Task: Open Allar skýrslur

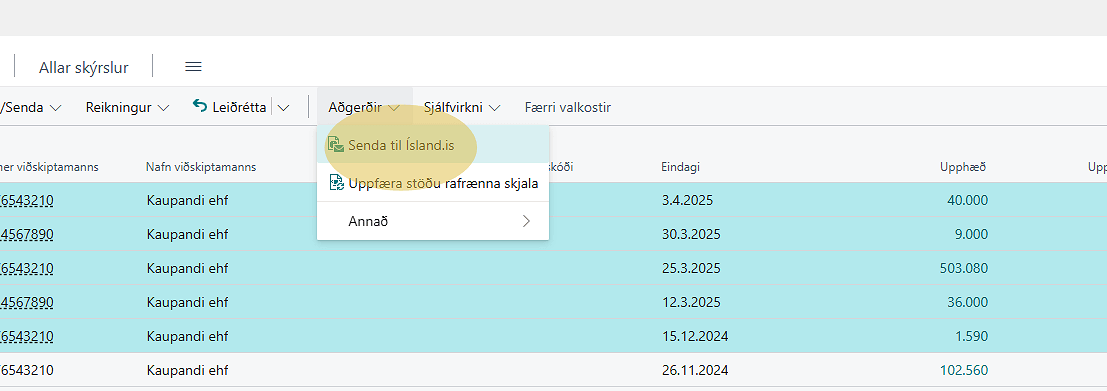Action: tap(83, 68)
